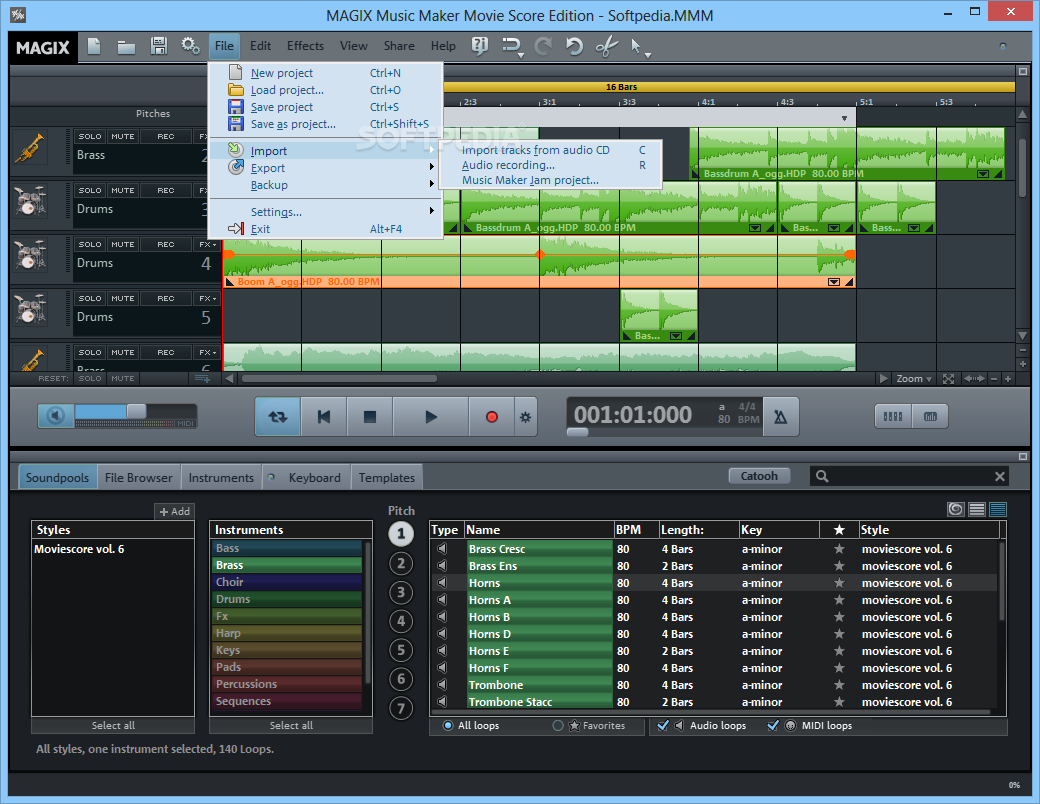
Task: Open the Edit menu
Action: [260, 46]
